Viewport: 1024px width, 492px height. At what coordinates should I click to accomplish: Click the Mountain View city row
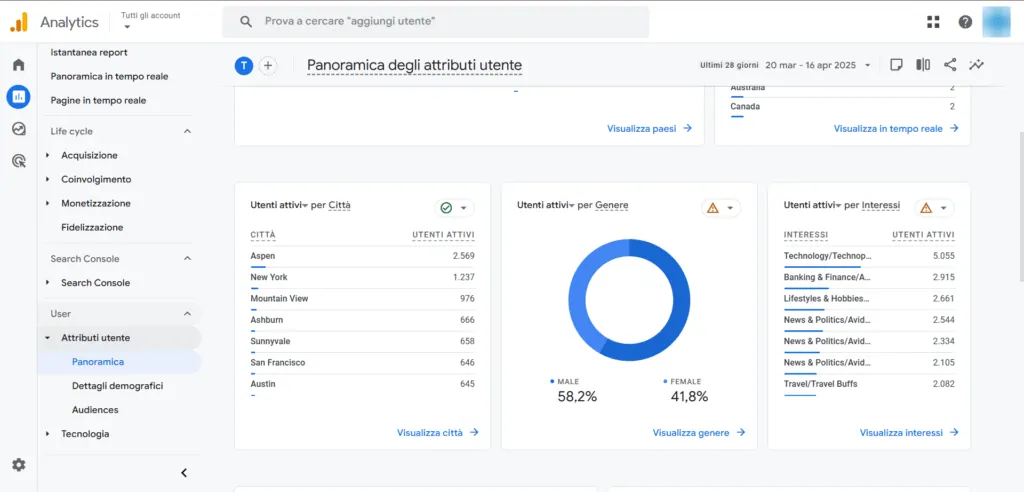pos(362,299)
